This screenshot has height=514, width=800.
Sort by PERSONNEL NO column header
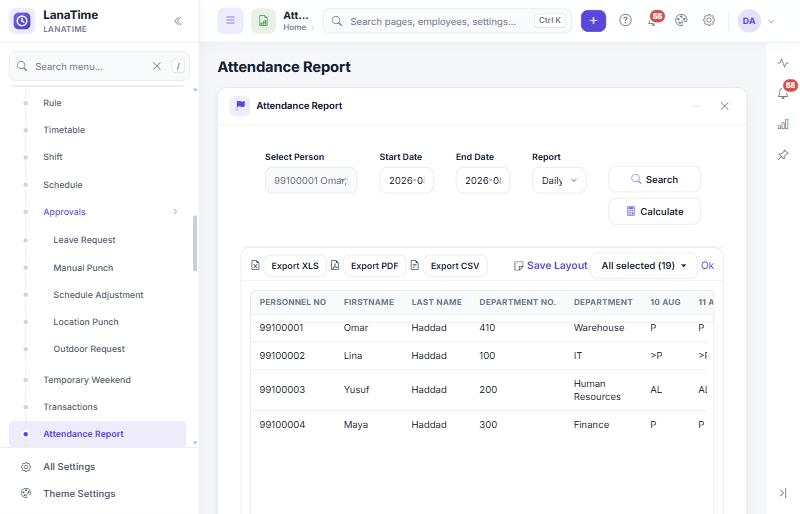point(293,302)
